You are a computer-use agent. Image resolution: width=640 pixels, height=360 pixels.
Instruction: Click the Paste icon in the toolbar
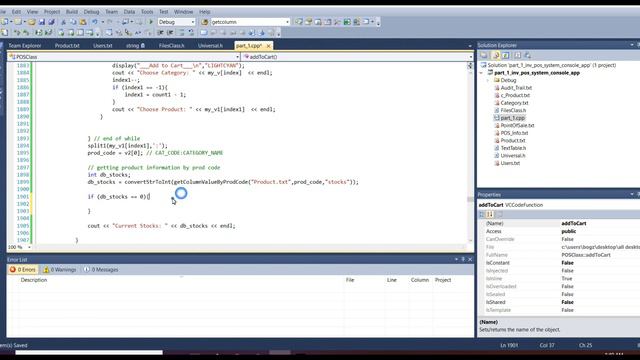click(x=83, y=22)
